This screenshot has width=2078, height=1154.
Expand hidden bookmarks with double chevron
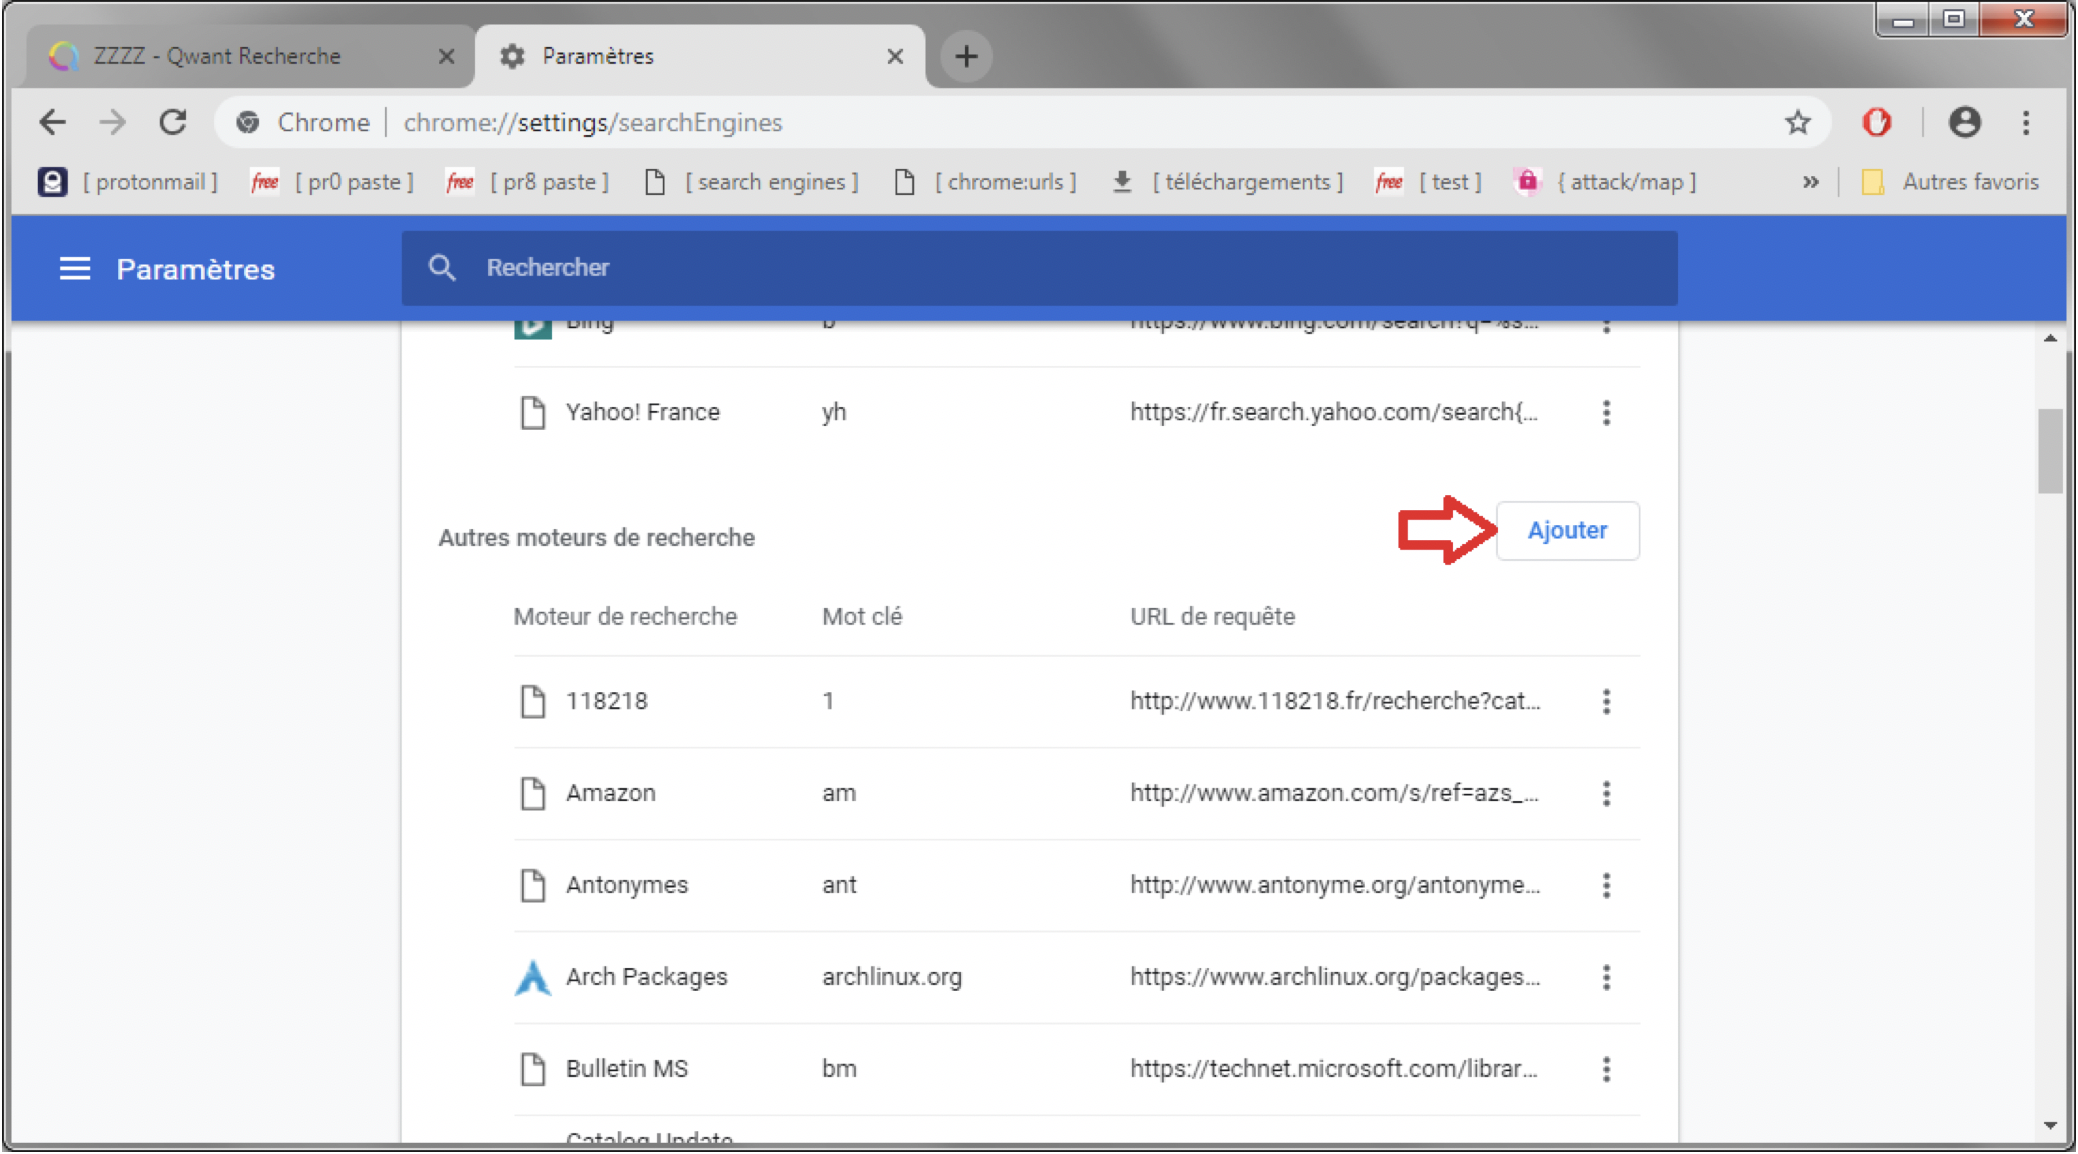pos(1810,182)
